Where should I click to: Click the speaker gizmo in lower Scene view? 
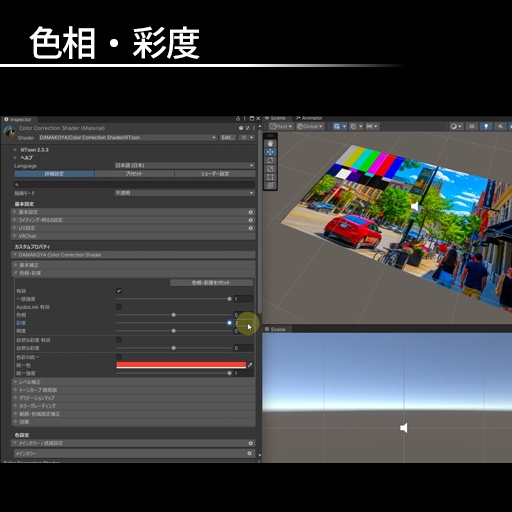[404, 428]
